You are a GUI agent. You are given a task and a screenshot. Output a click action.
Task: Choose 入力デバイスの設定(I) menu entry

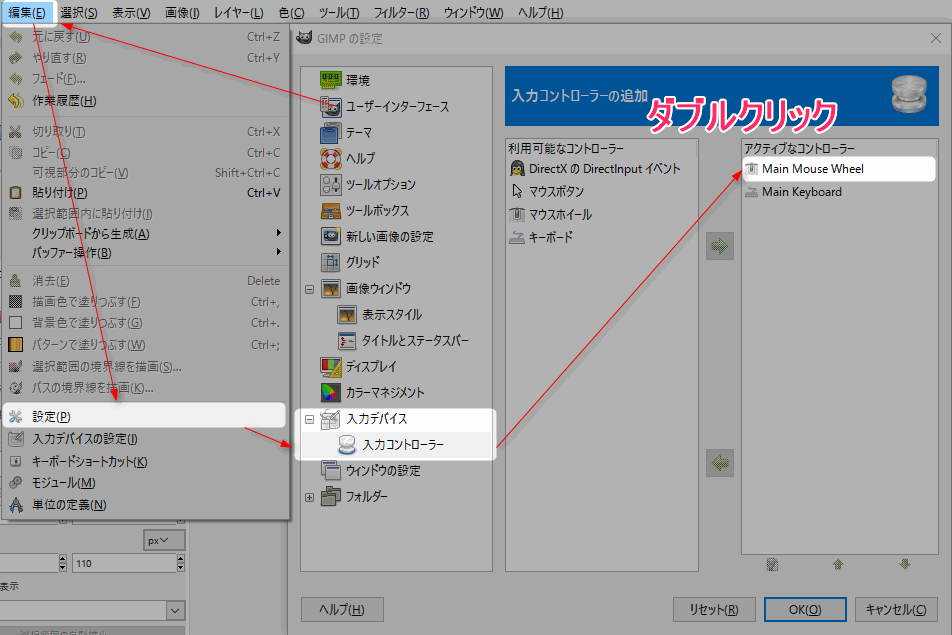pyautogui.click(x=144, y=438)
